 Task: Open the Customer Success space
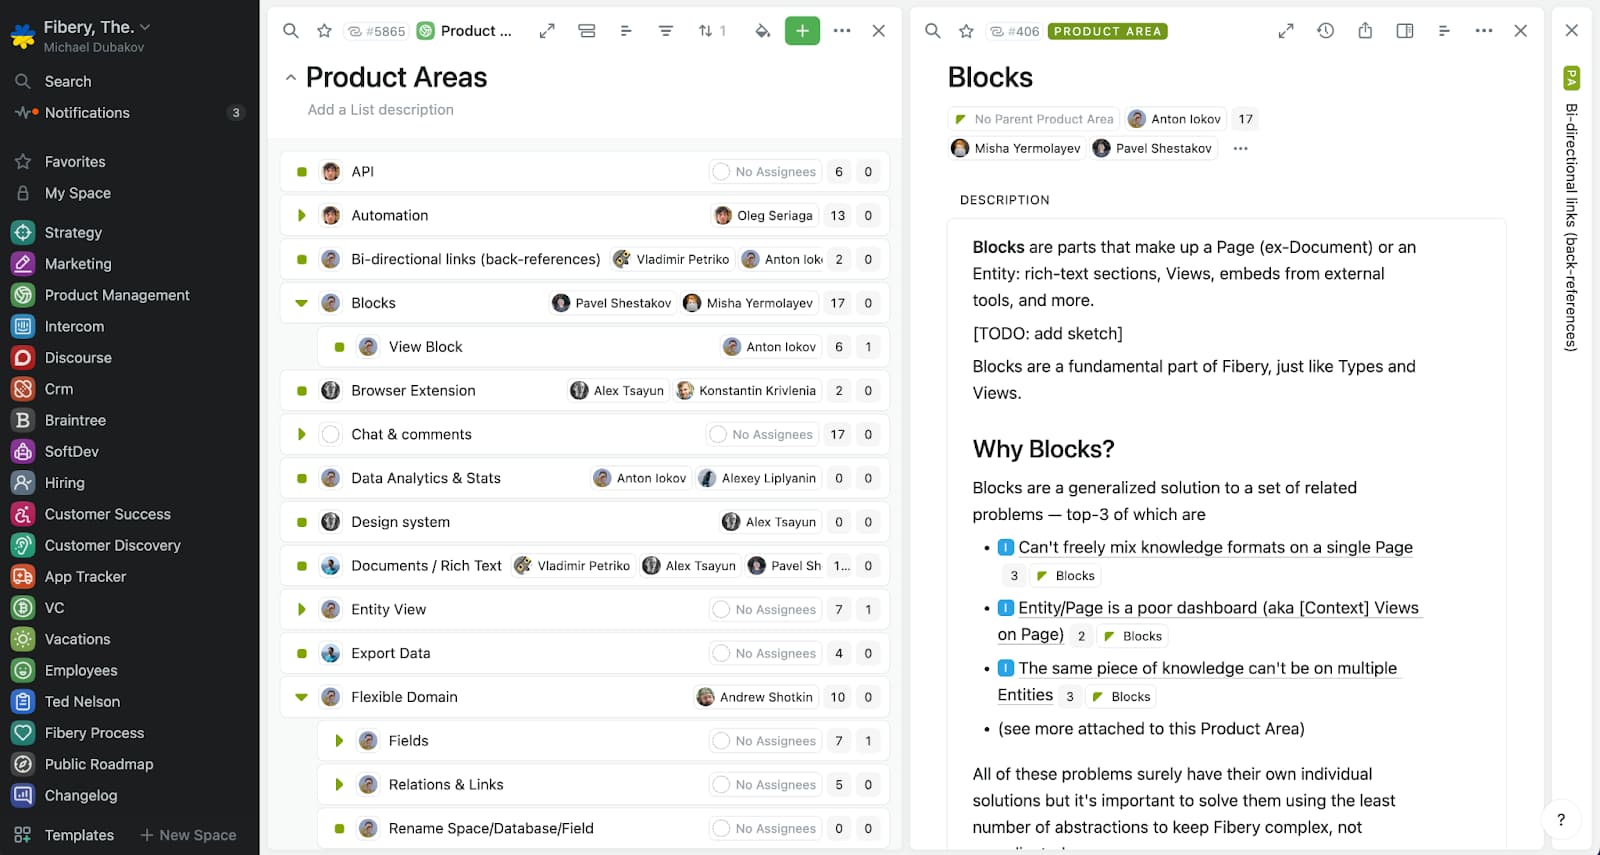coord(108,514)
